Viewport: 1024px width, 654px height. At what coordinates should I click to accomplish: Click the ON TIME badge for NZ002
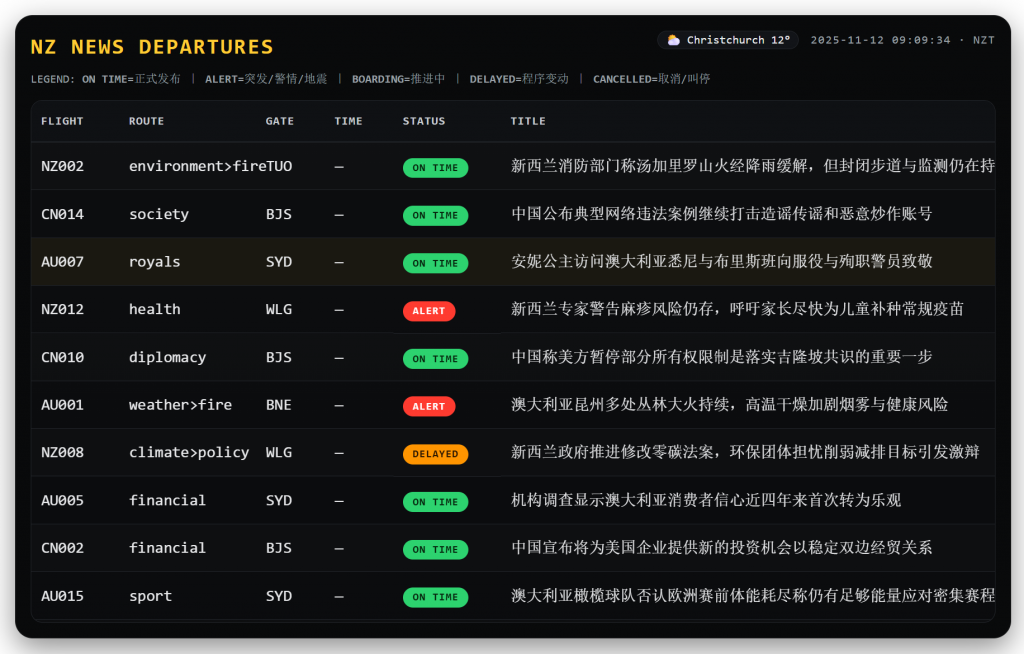point(435,168)
